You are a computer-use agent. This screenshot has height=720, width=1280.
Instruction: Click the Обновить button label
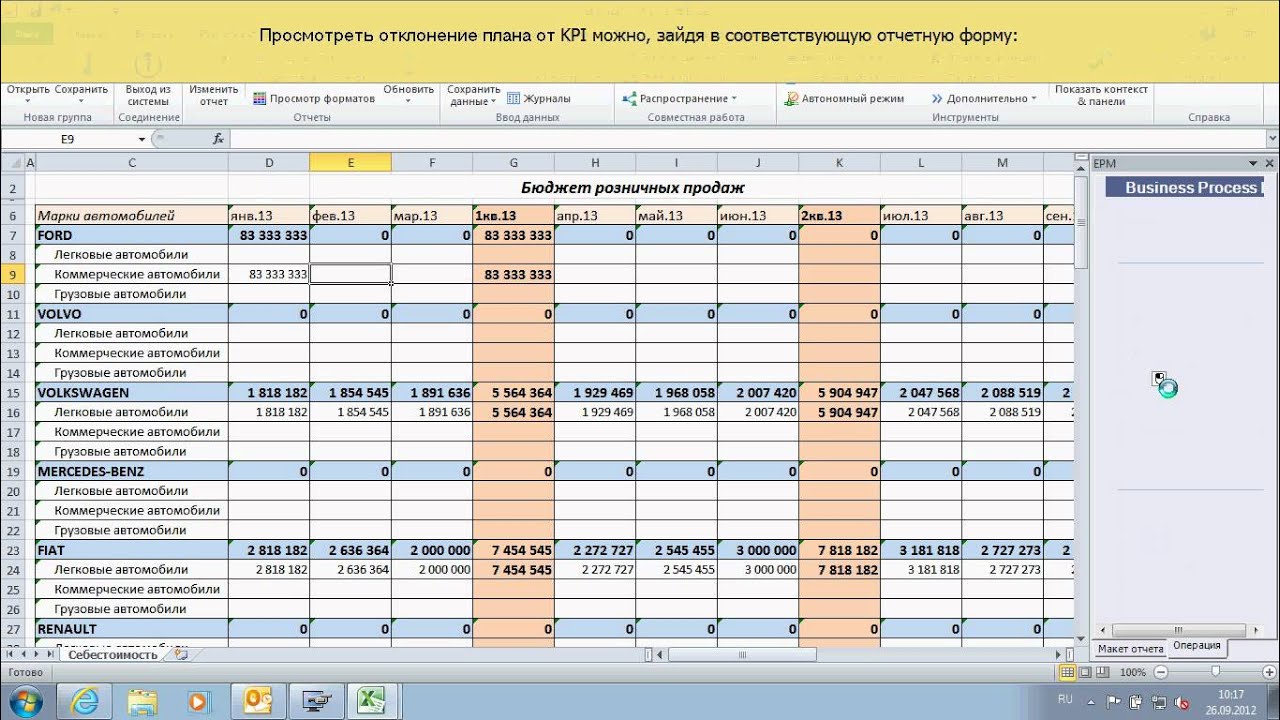pyautogui.click(x=408, y=89)
